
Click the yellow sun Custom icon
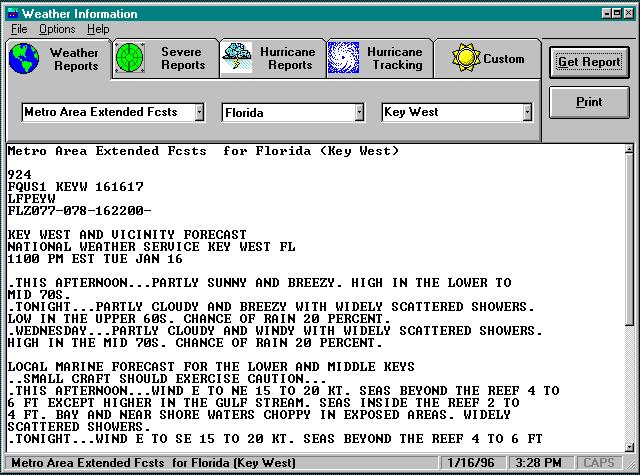point(466,58)
